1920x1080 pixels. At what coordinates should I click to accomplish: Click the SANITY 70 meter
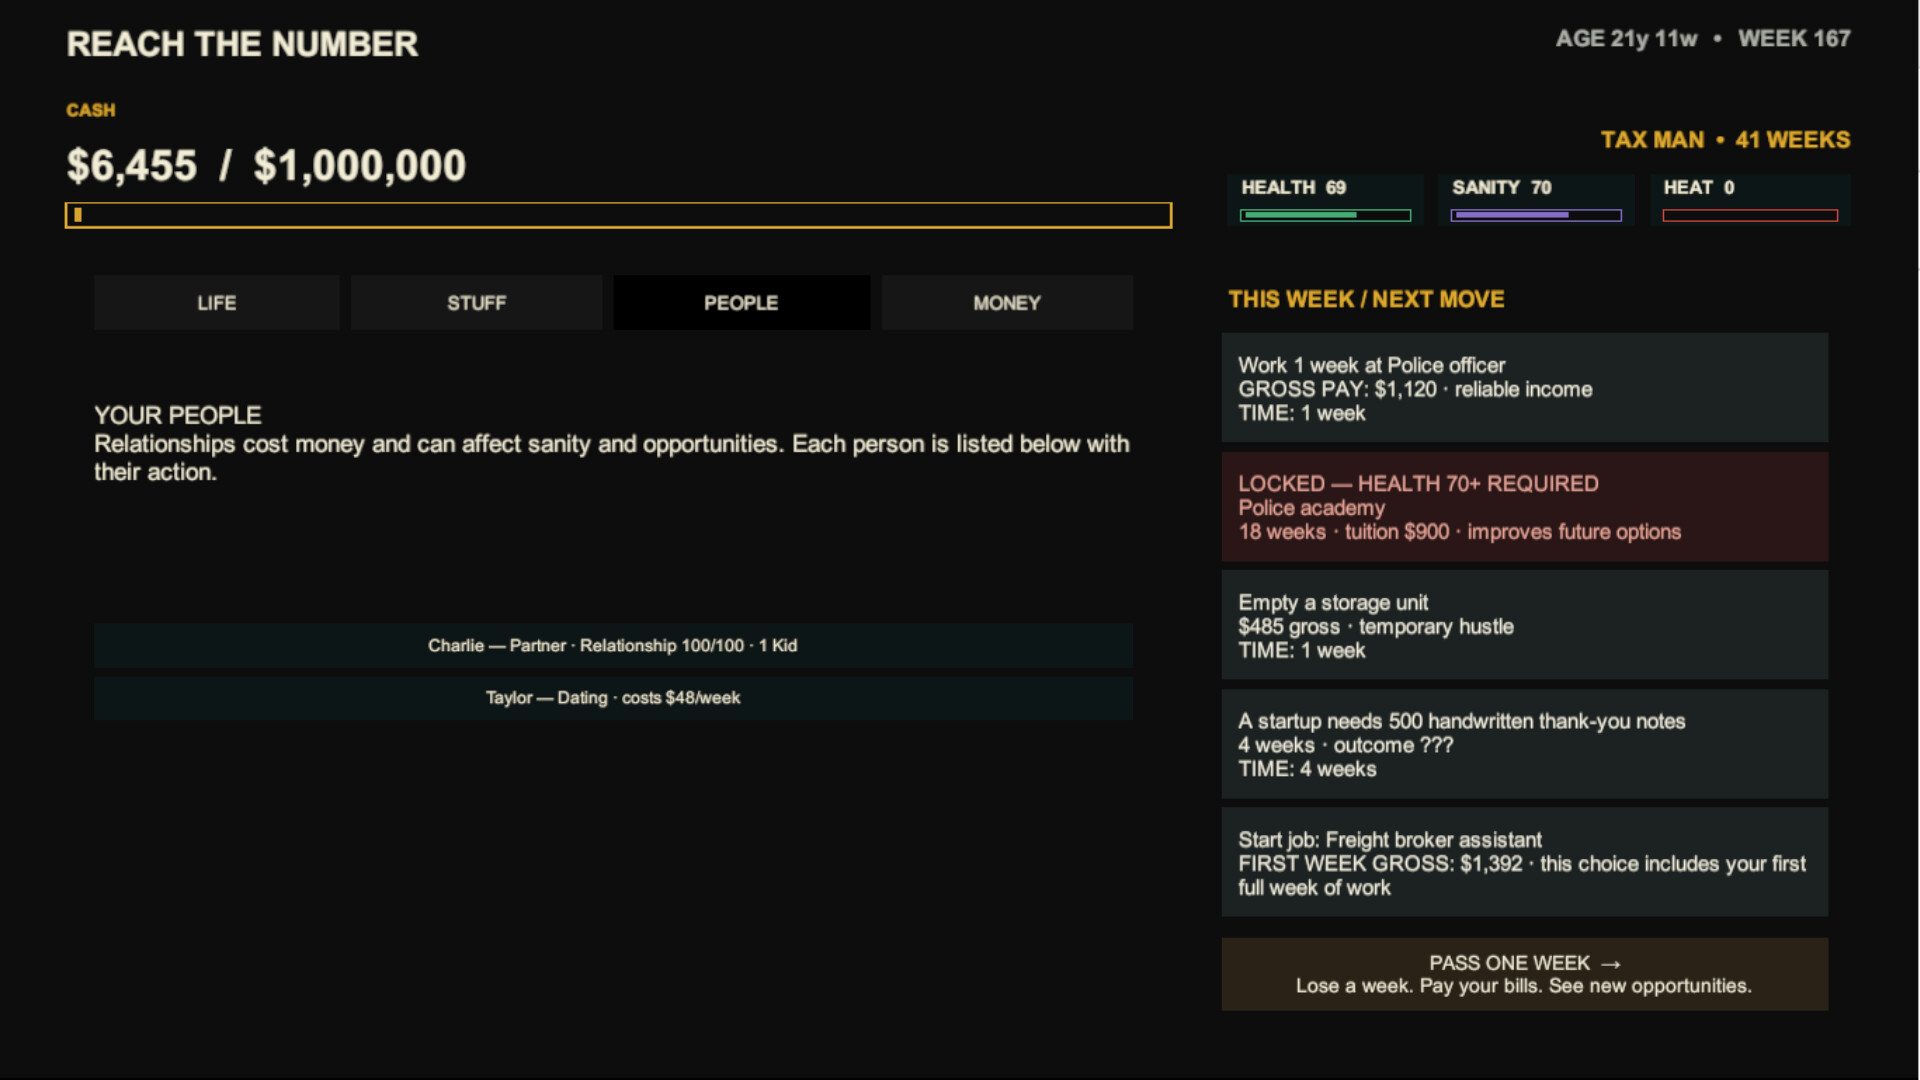pyautogui.click(x=1536, y=200)
